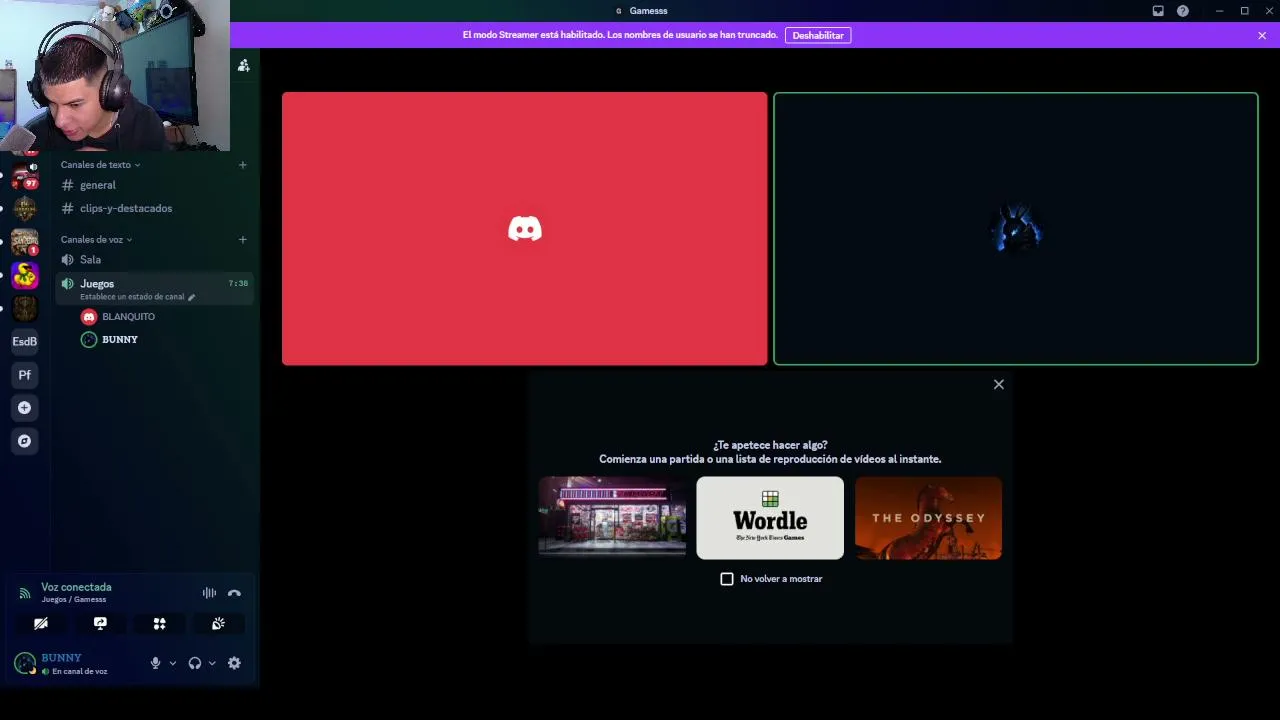Open the Pf server

pyautogui.click(x=25, y=375)
